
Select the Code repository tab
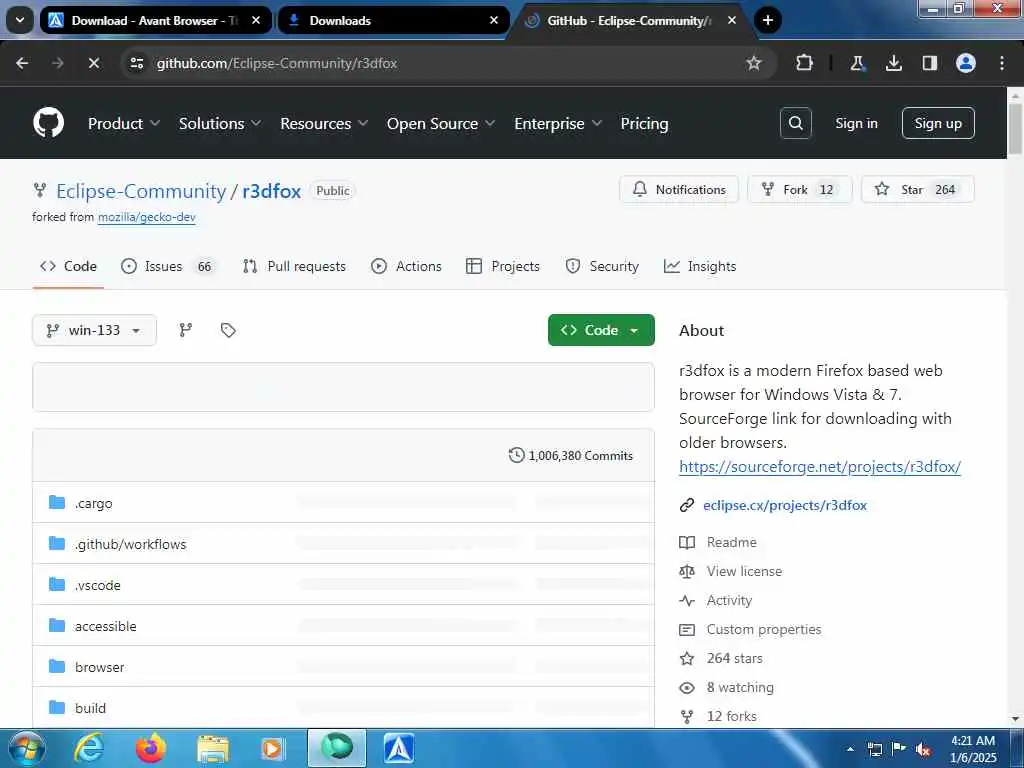pyautogui.click(x=68, y=266)
